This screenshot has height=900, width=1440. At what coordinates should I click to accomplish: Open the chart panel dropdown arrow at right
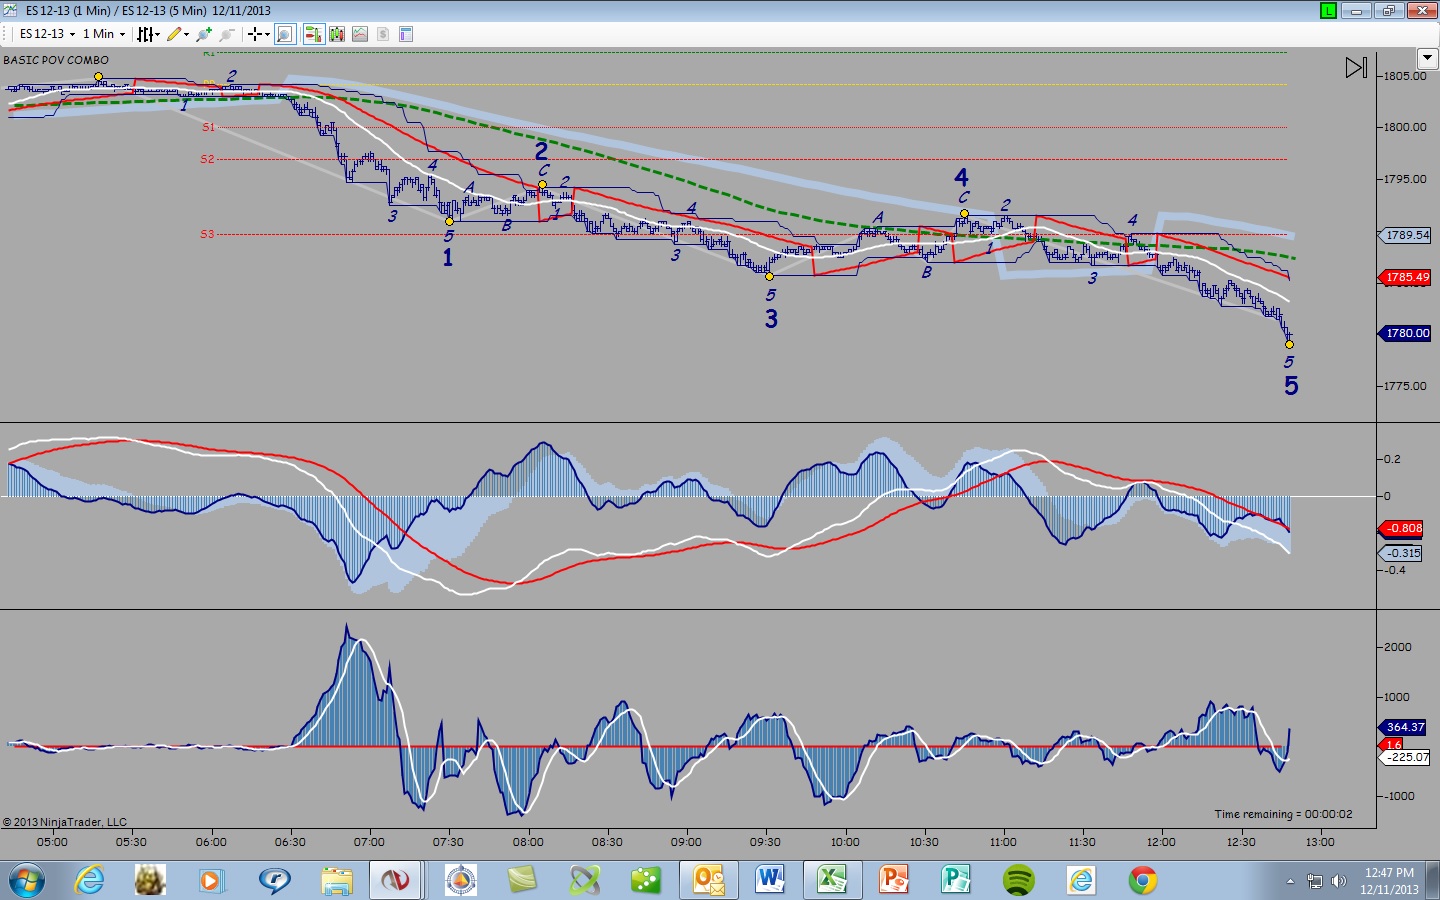click(x=1428, y=59)
